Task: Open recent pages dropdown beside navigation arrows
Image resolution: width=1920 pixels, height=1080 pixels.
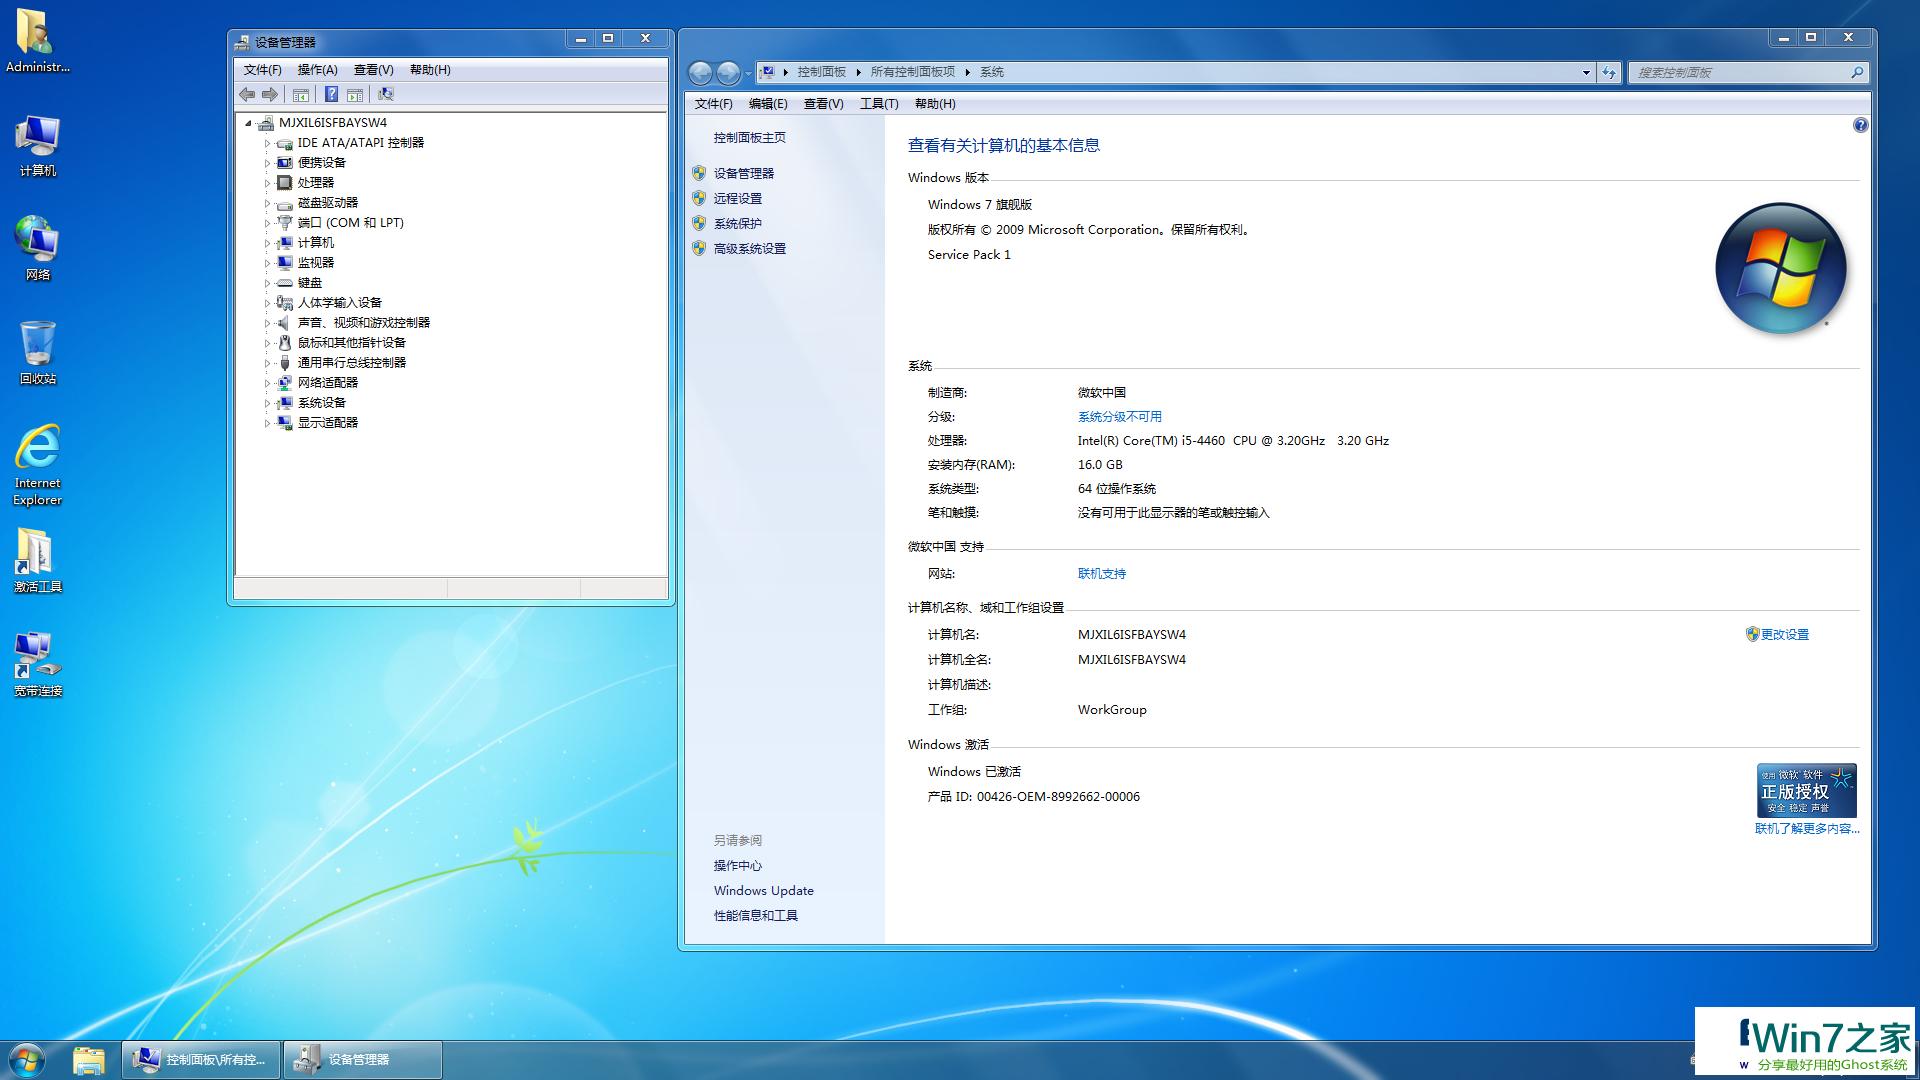Action: click(x=748, y=73)
